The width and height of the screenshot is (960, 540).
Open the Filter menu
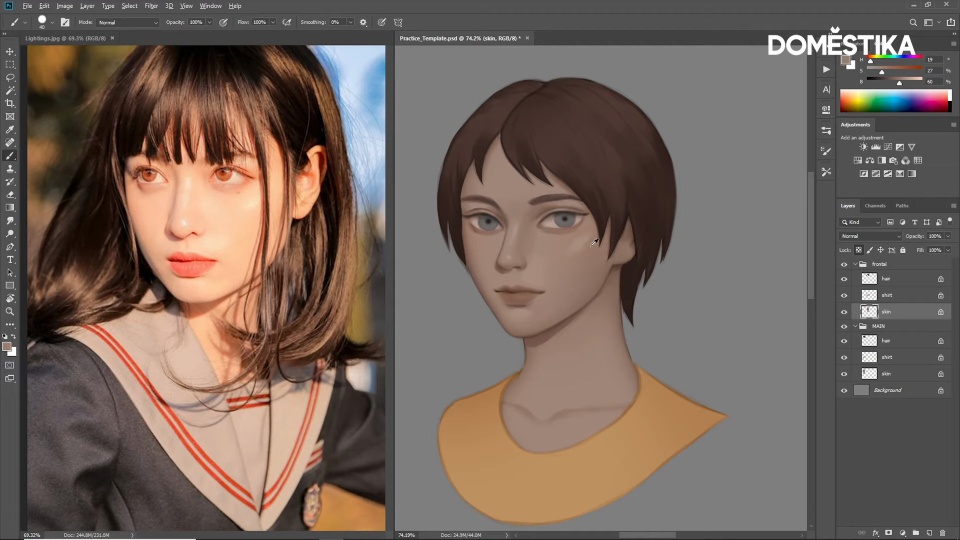tap(151, 6)
